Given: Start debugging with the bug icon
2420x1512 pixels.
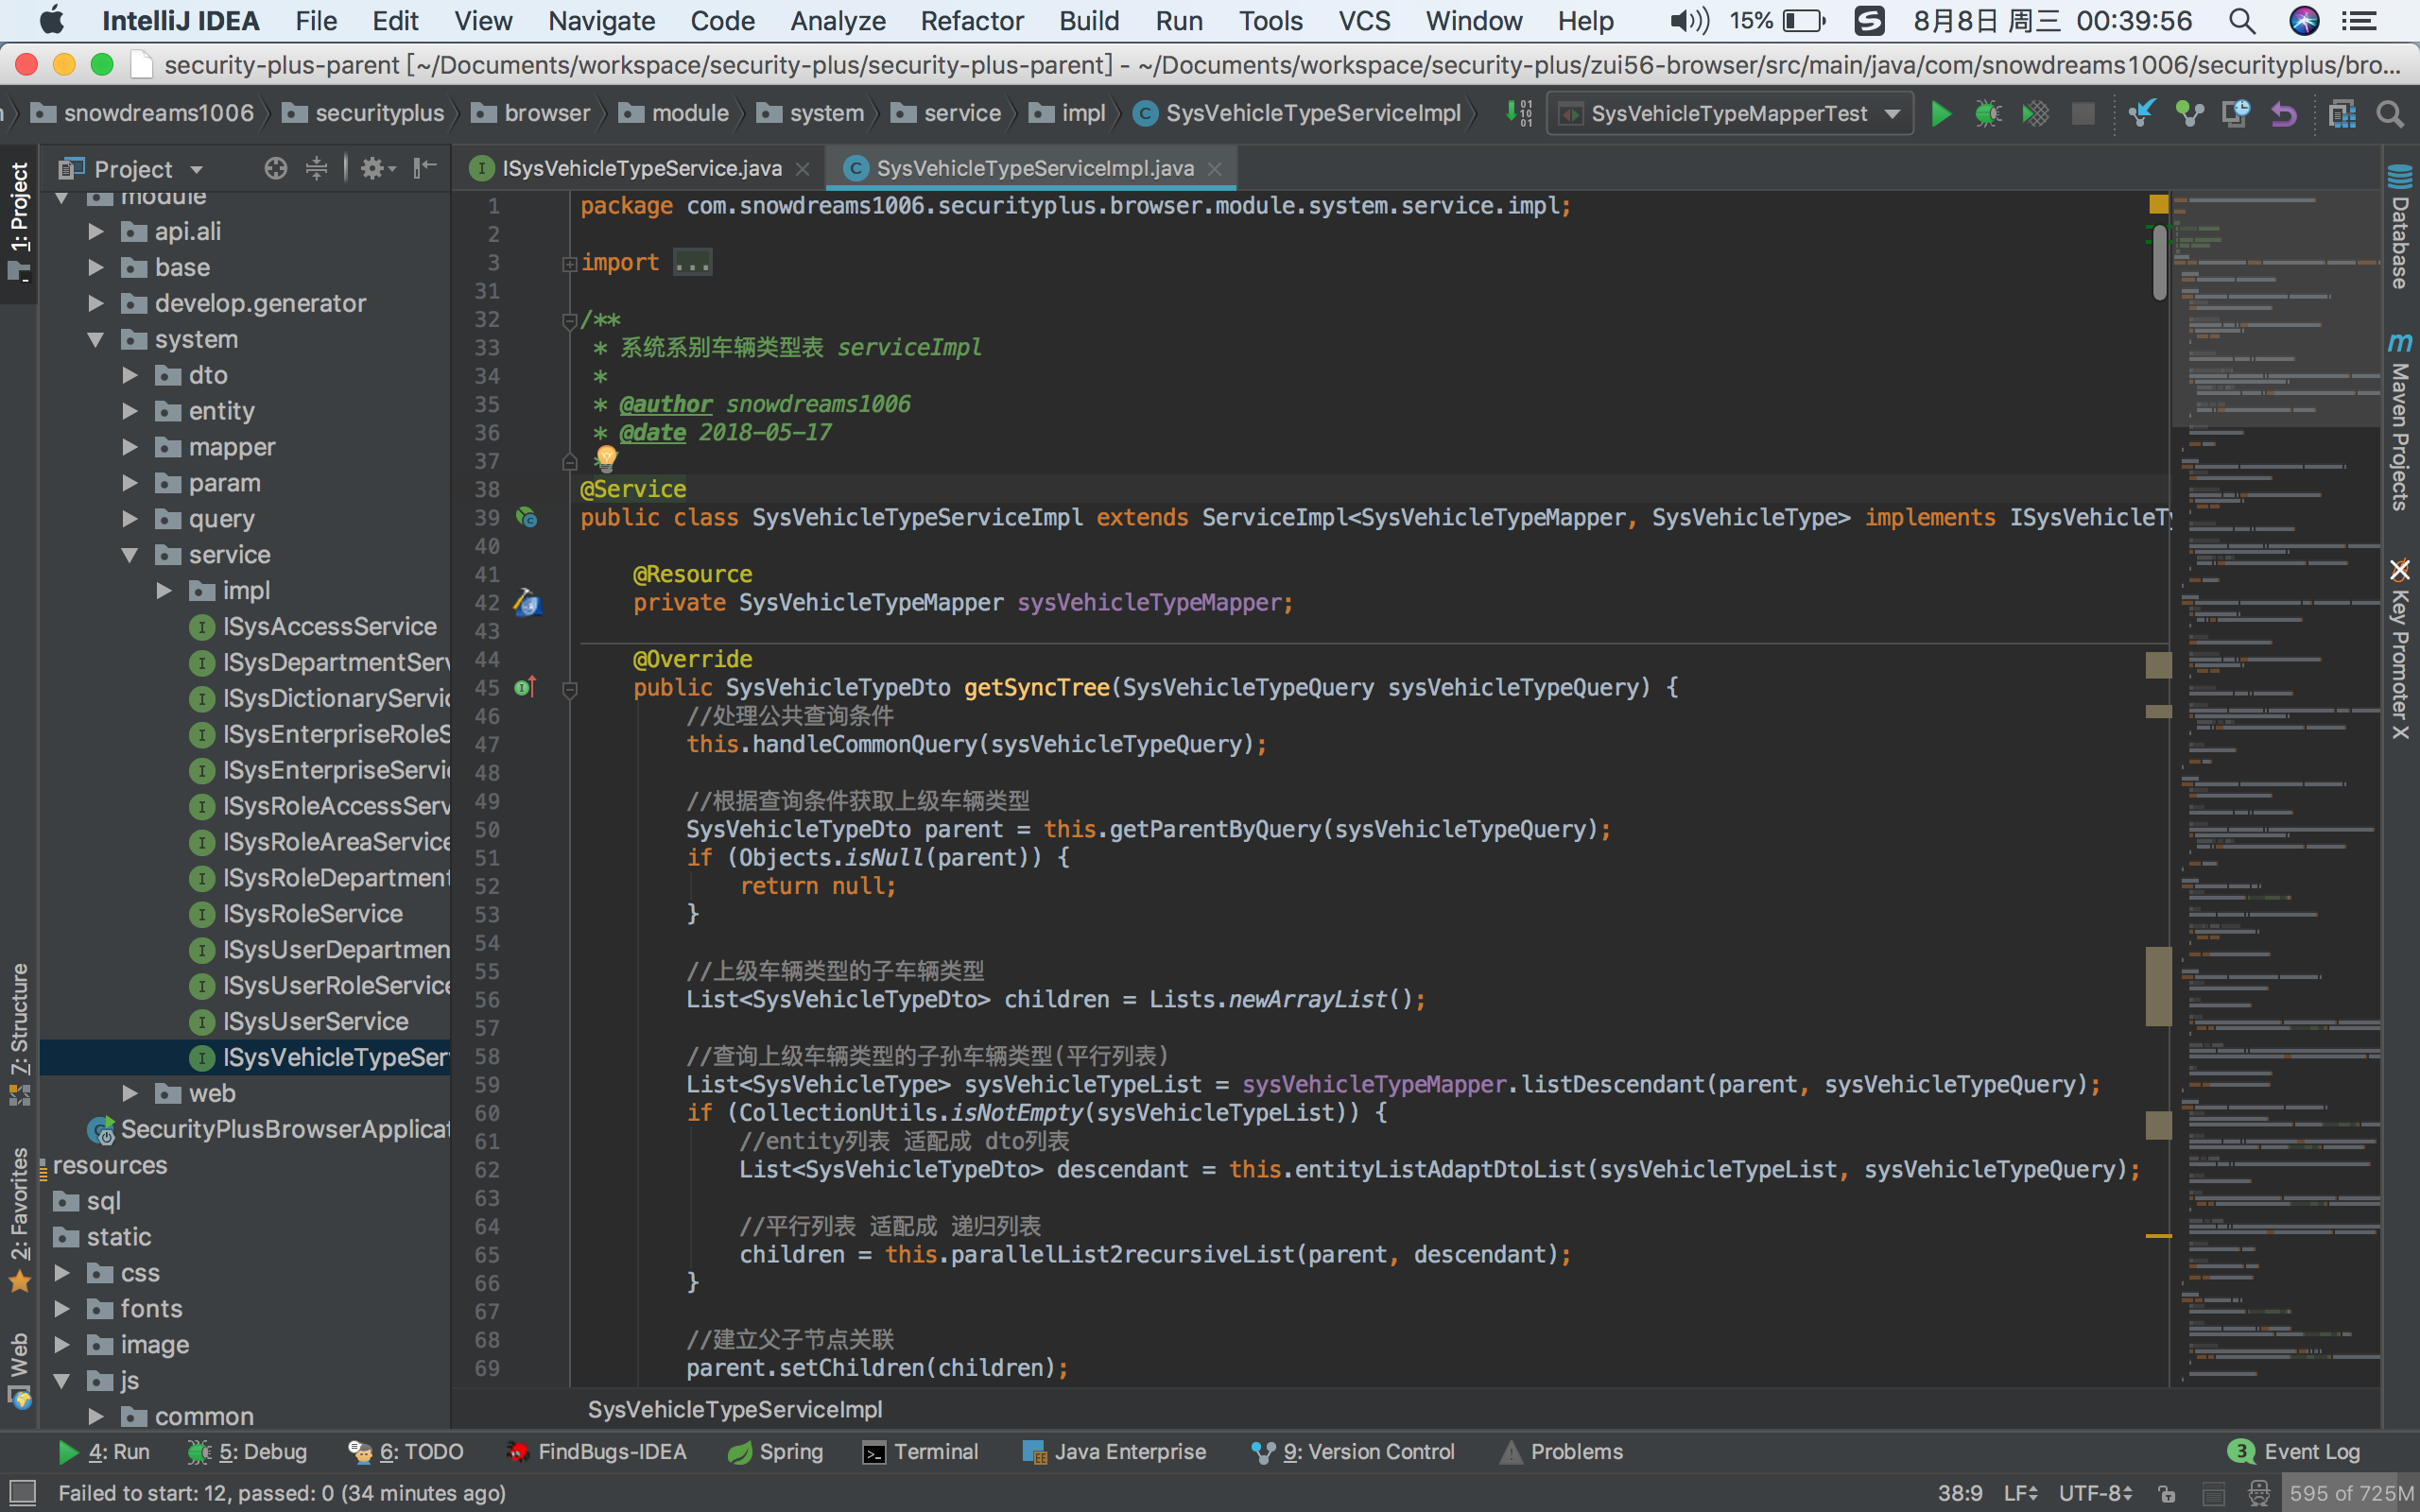Looking at the screenshot, I should [1987, 114].
